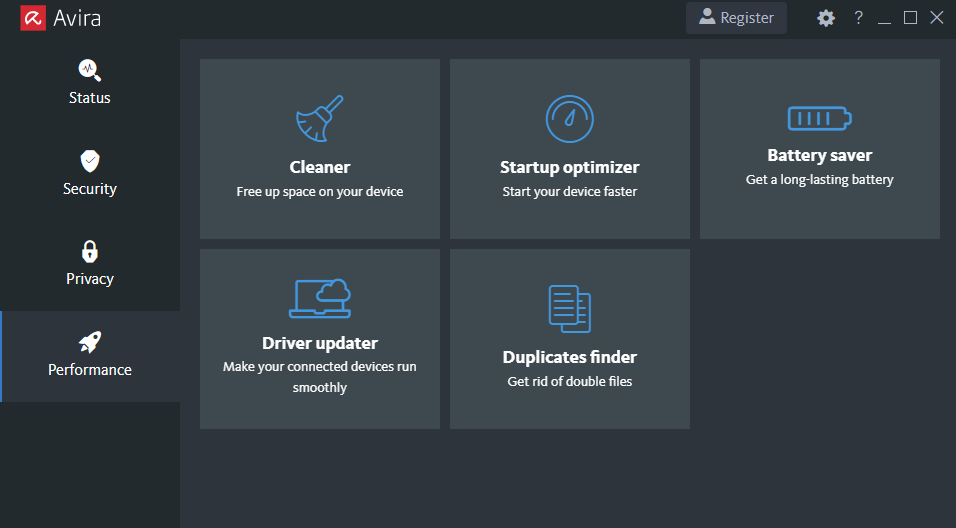Viewport: 956px width, 528px height.
Task: Switch to the Security tab label
Action: point(90,188)
